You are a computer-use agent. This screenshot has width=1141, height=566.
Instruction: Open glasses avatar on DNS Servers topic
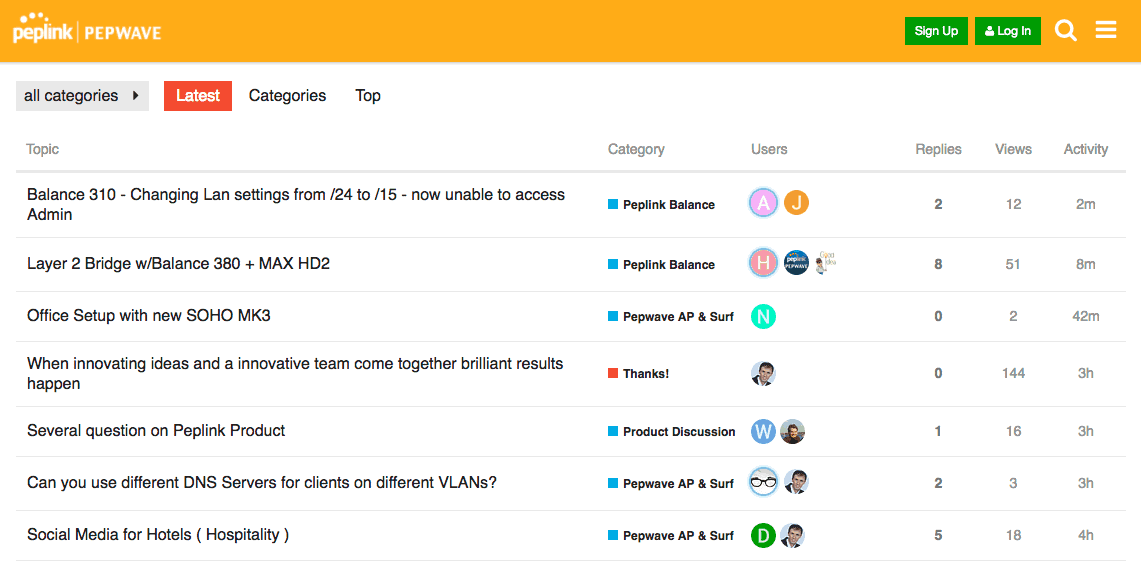tap(763, 482)
